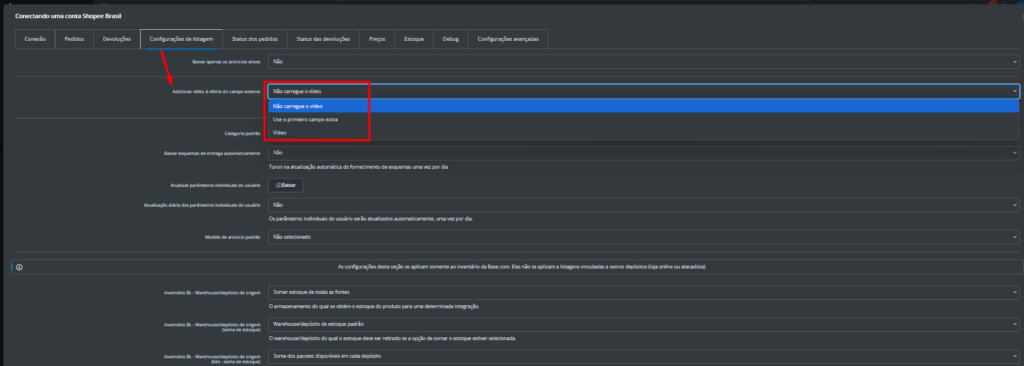Switch to the Preços tab

pos(377,39)
